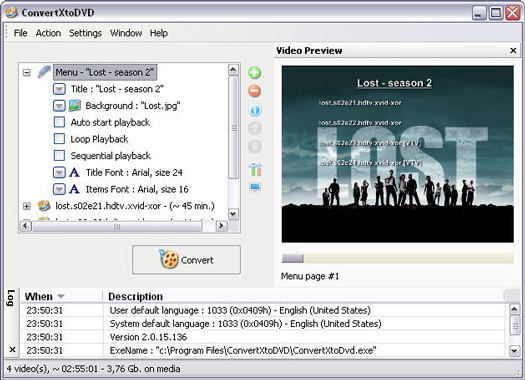
Task: Click the Description column header
Action: coord(303,297)
